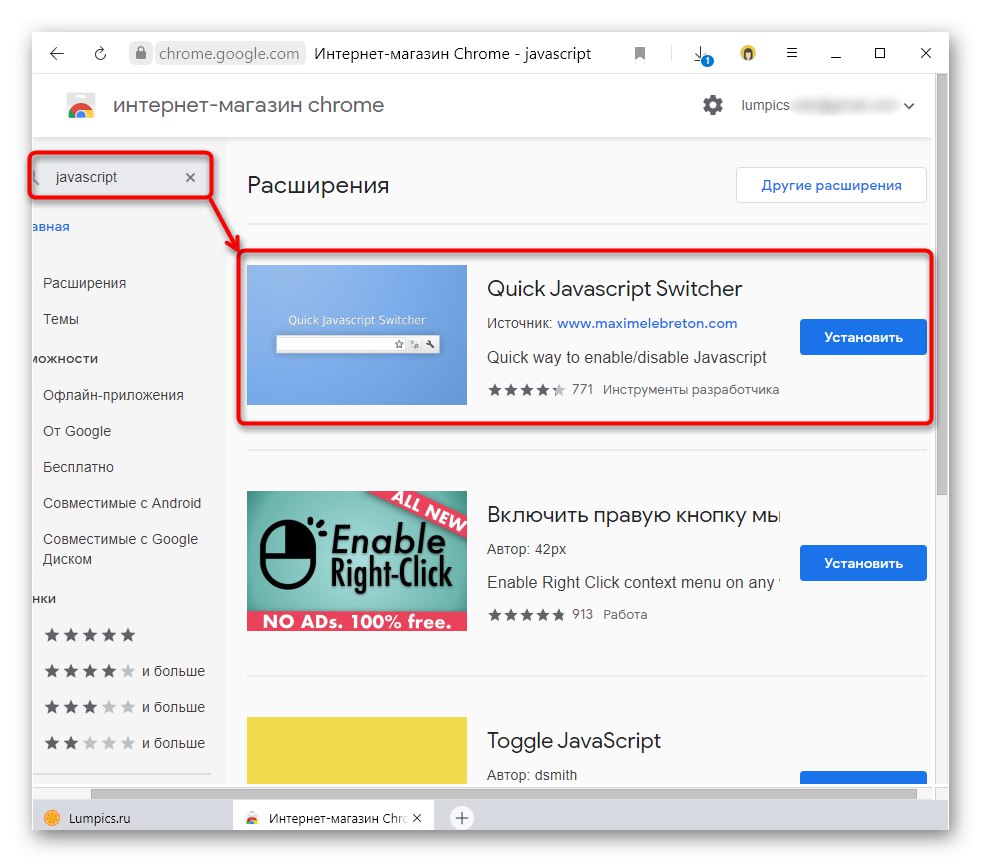Filter by five-star rating
Screen dimensions: 981x862
90,635
